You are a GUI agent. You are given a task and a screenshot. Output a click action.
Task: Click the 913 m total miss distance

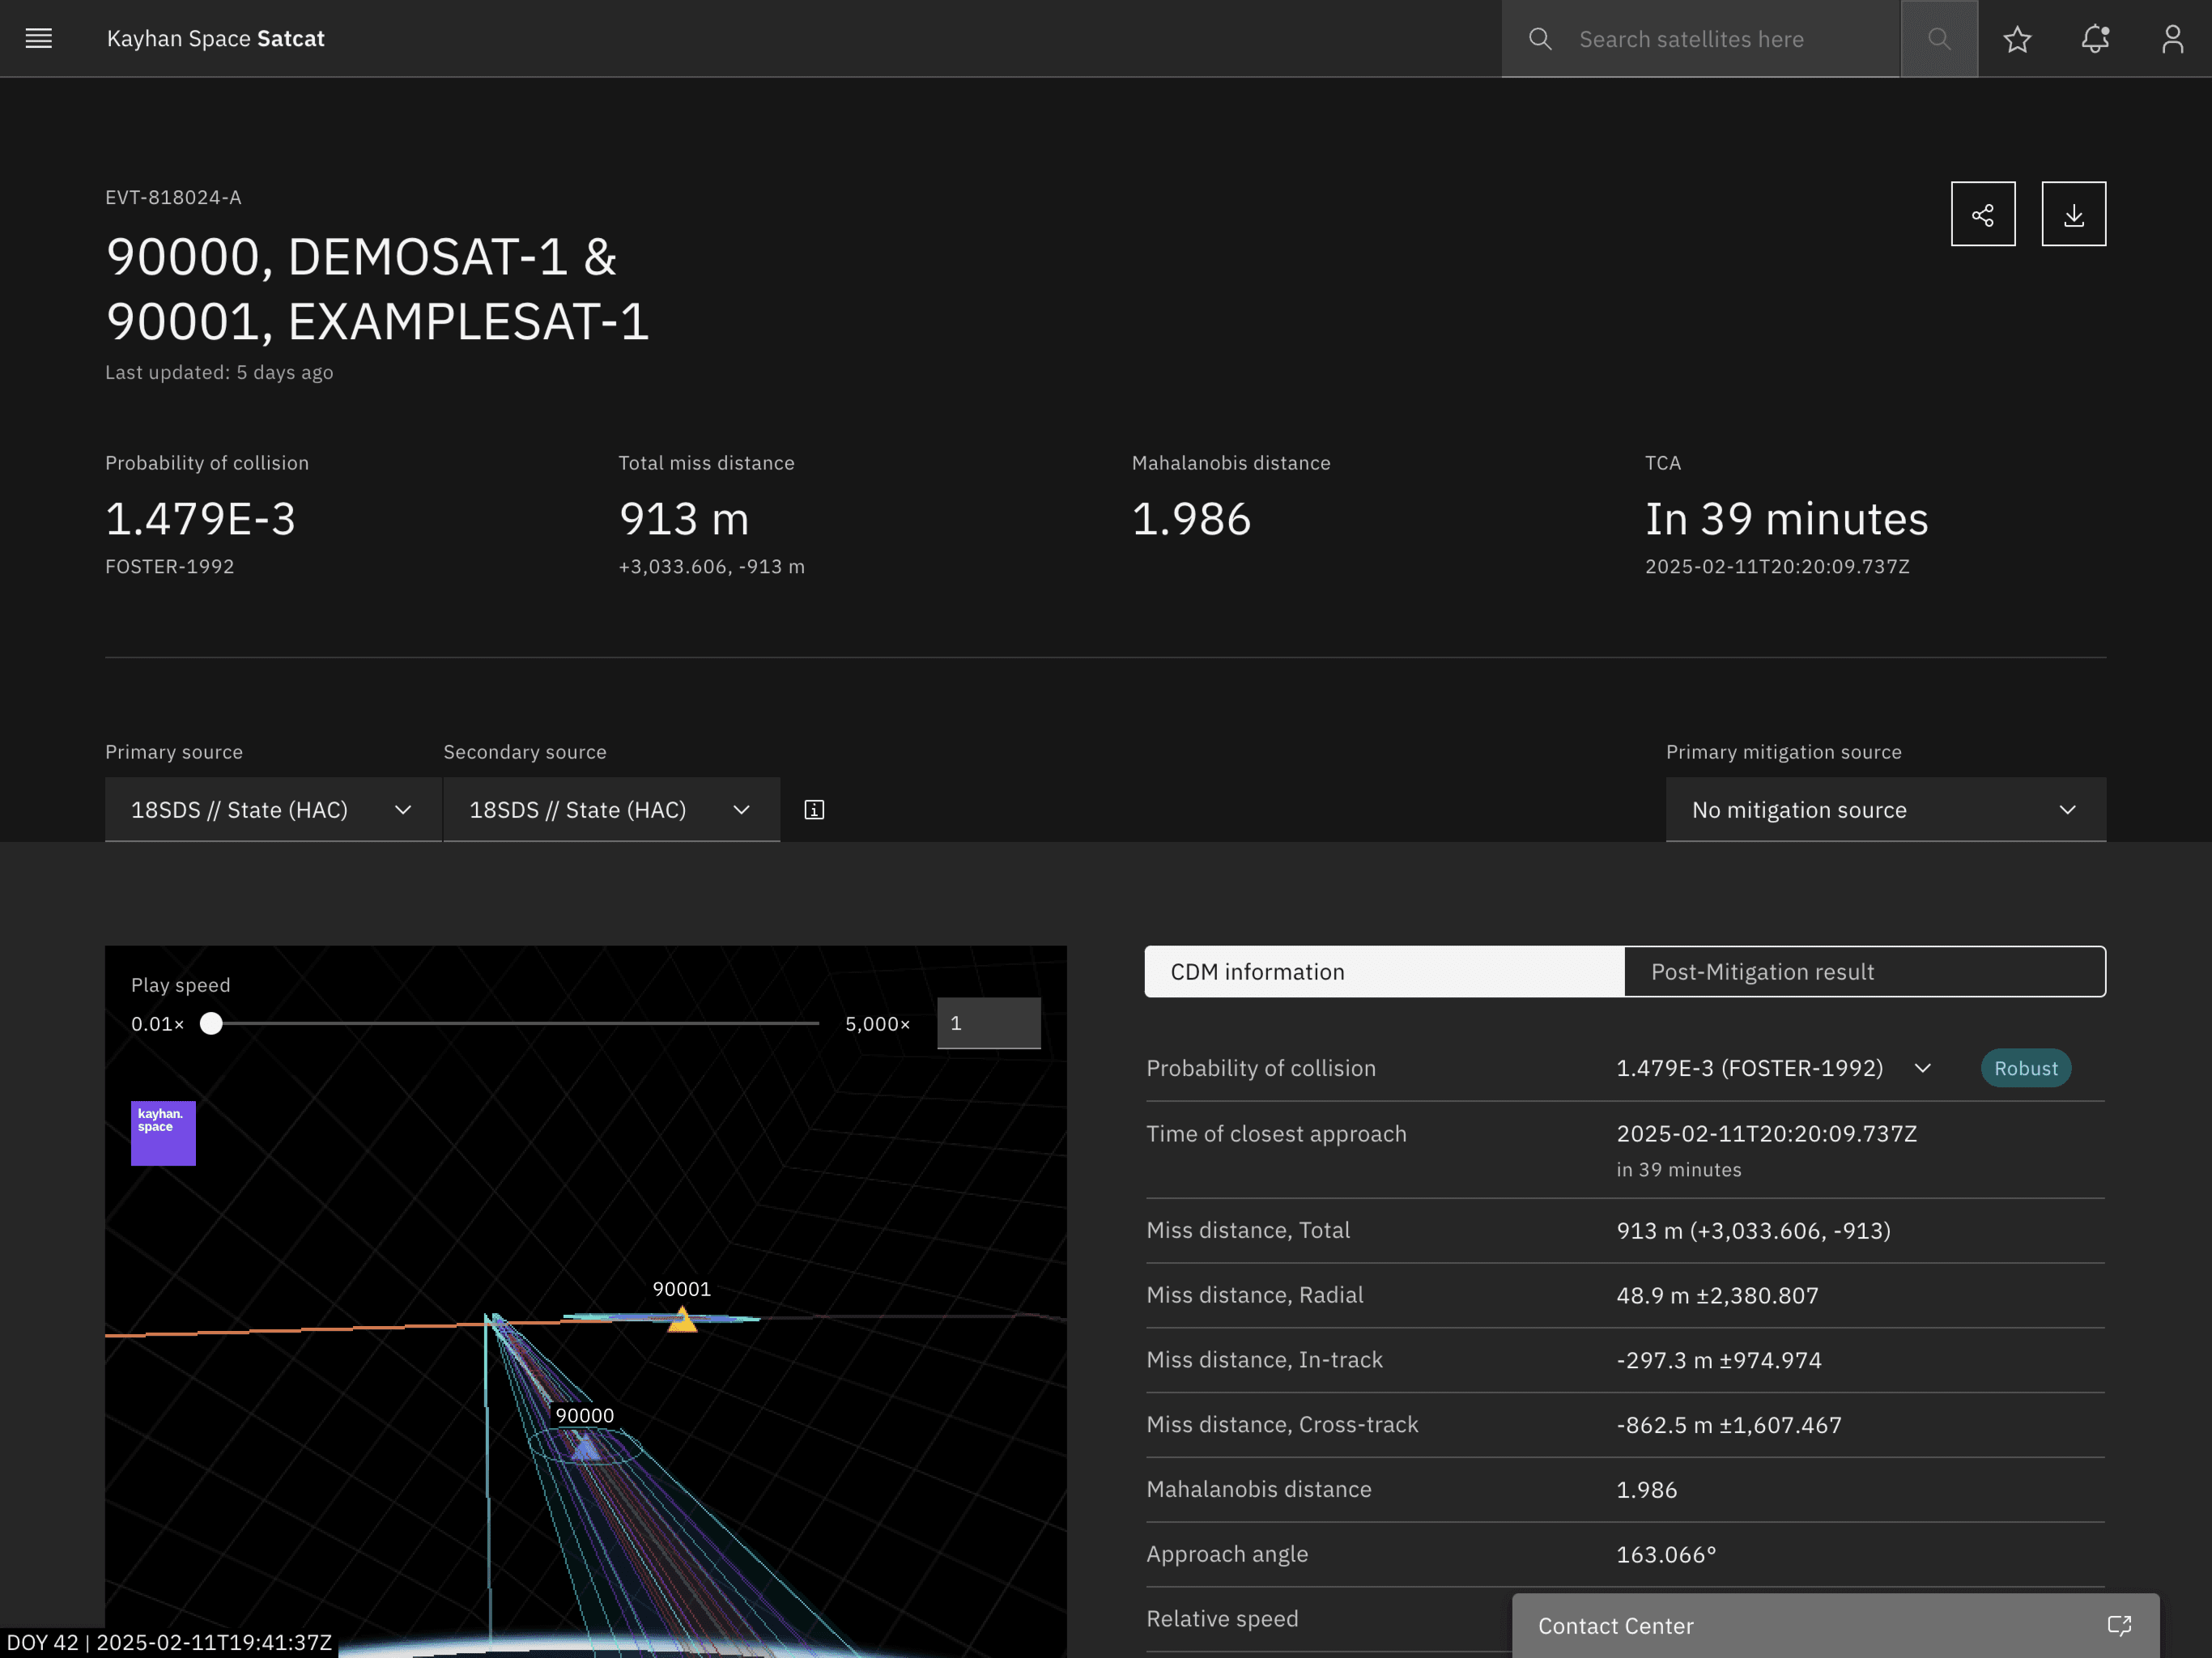tap(684, 518)
